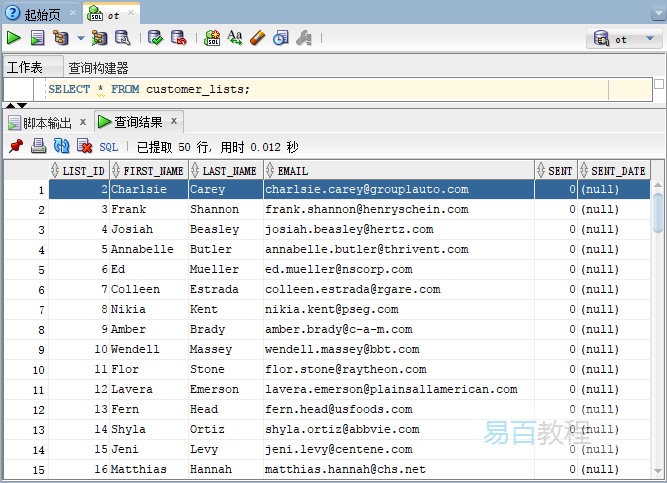The height and width of the screenshot is (483, 667).
Task: Close the 查询结果 tab
Action: tap(174, 121)
